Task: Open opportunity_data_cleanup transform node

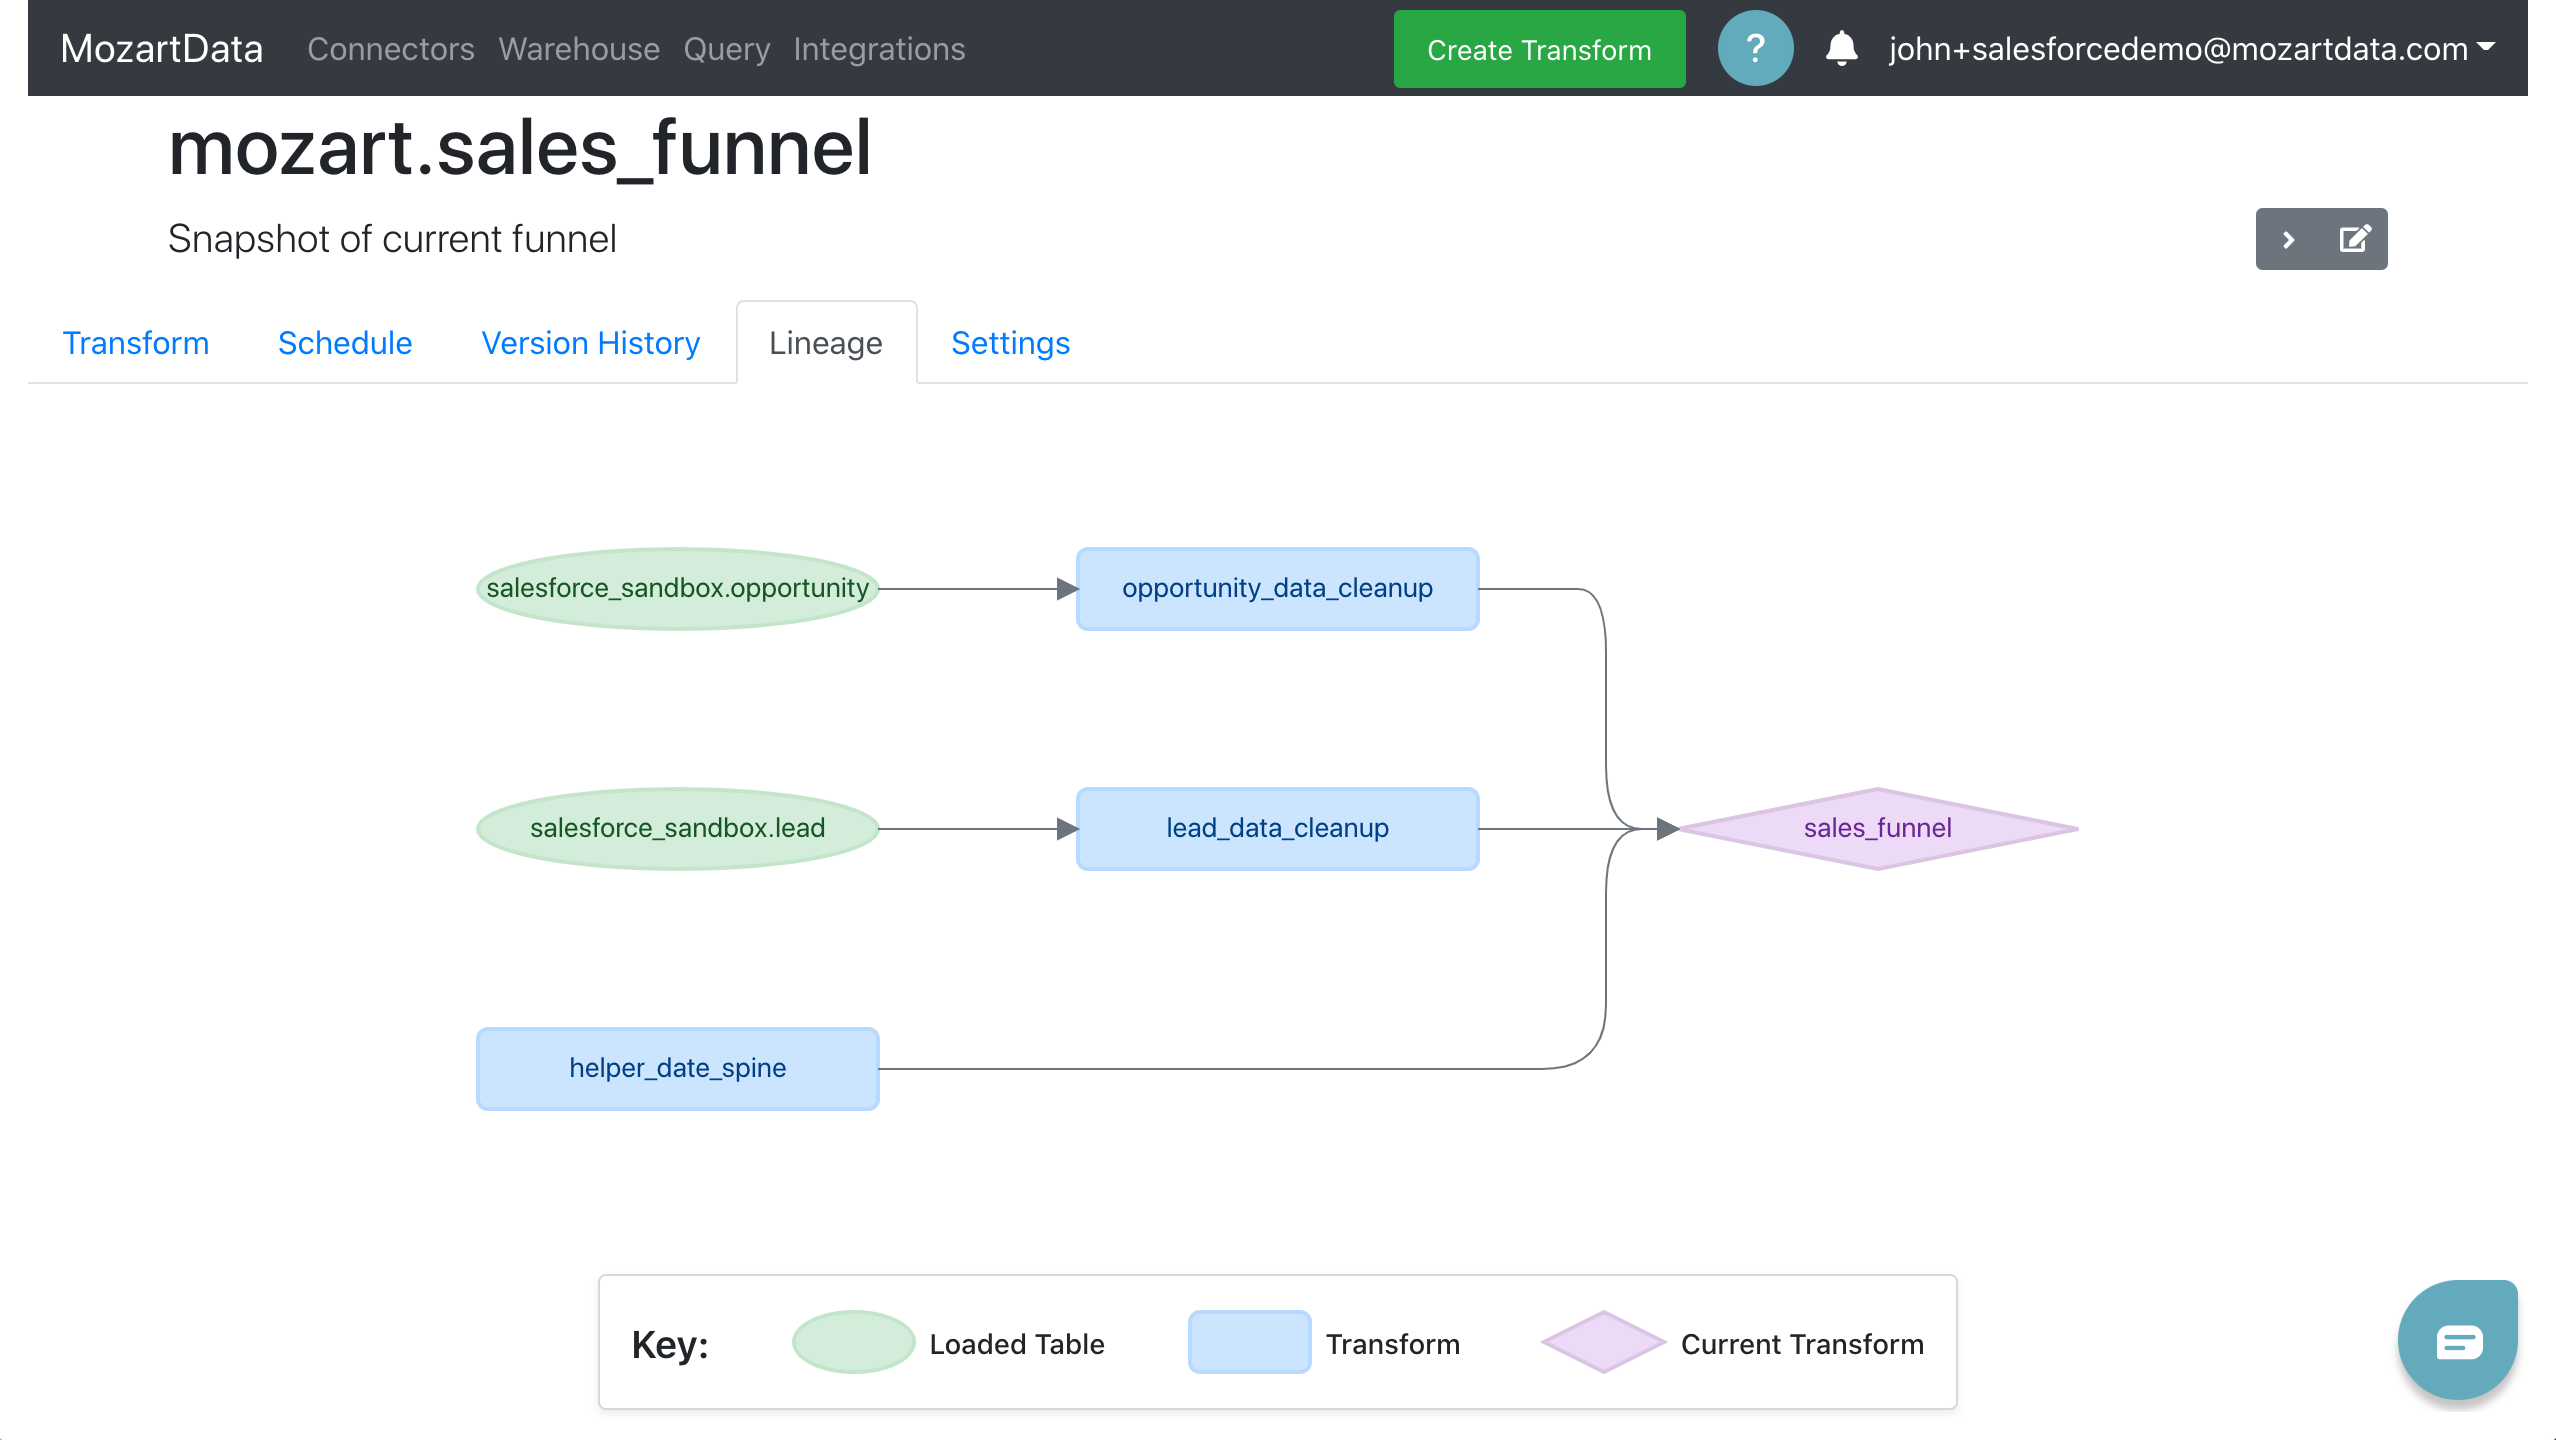Action: click(x=1278, y=589)
